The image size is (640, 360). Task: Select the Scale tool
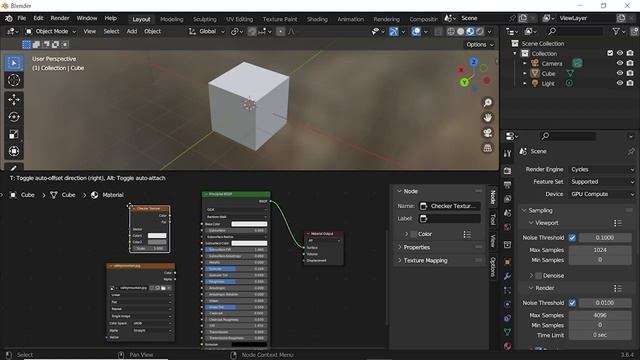coord(14,134)
